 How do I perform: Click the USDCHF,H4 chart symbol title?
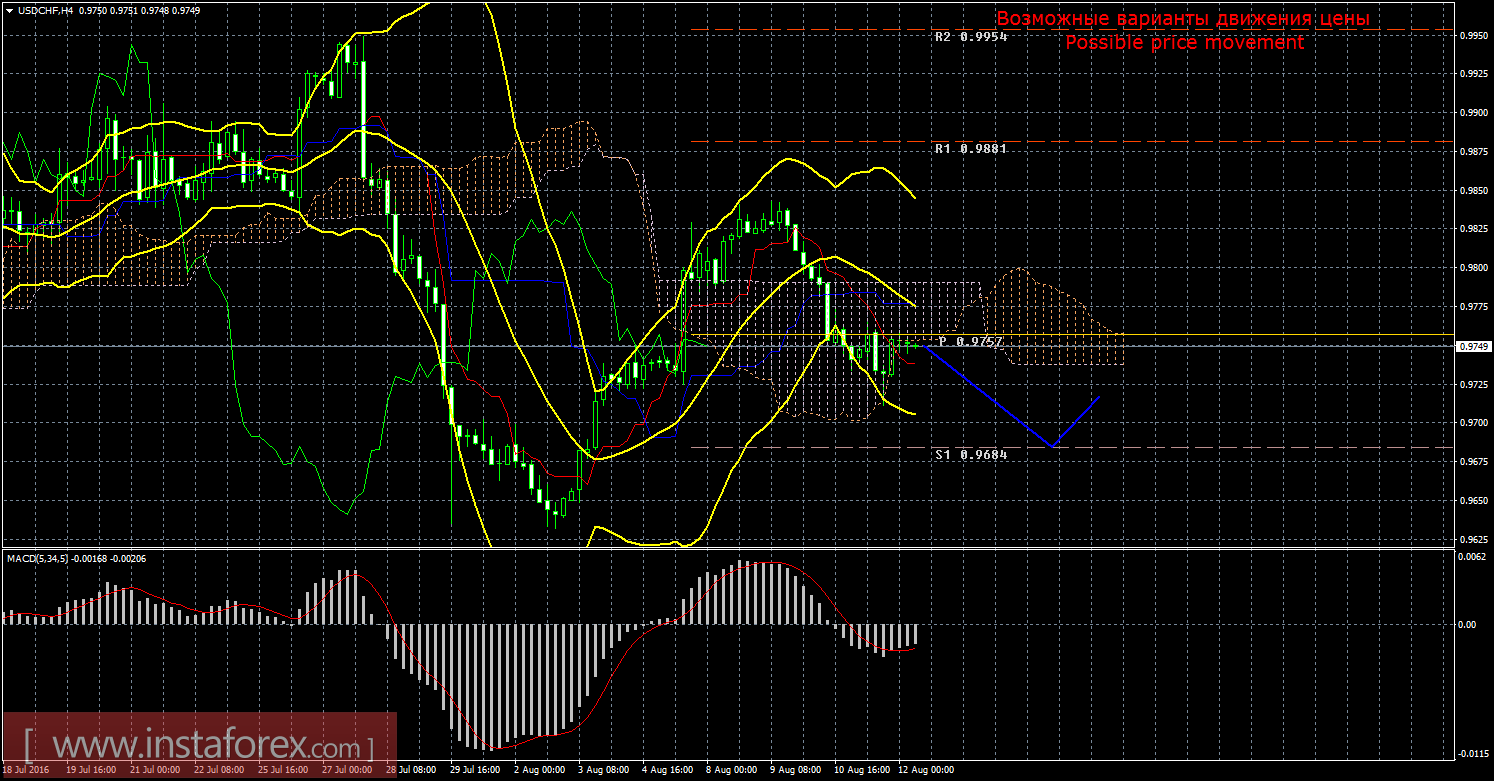(x=45, y=9)
